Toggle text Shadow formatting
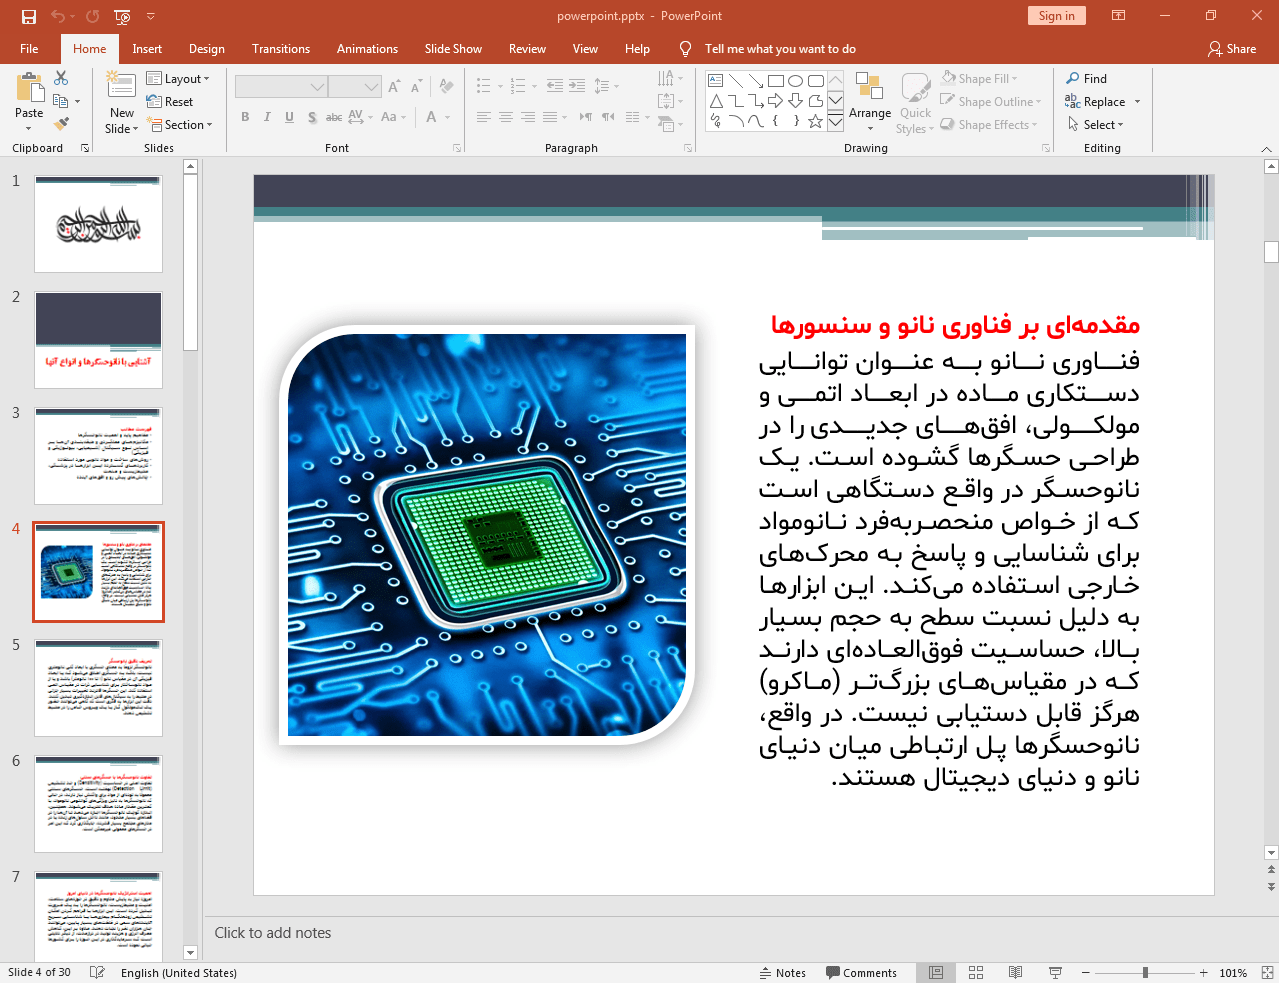1279x983 pixels. [x=312, y=117]
